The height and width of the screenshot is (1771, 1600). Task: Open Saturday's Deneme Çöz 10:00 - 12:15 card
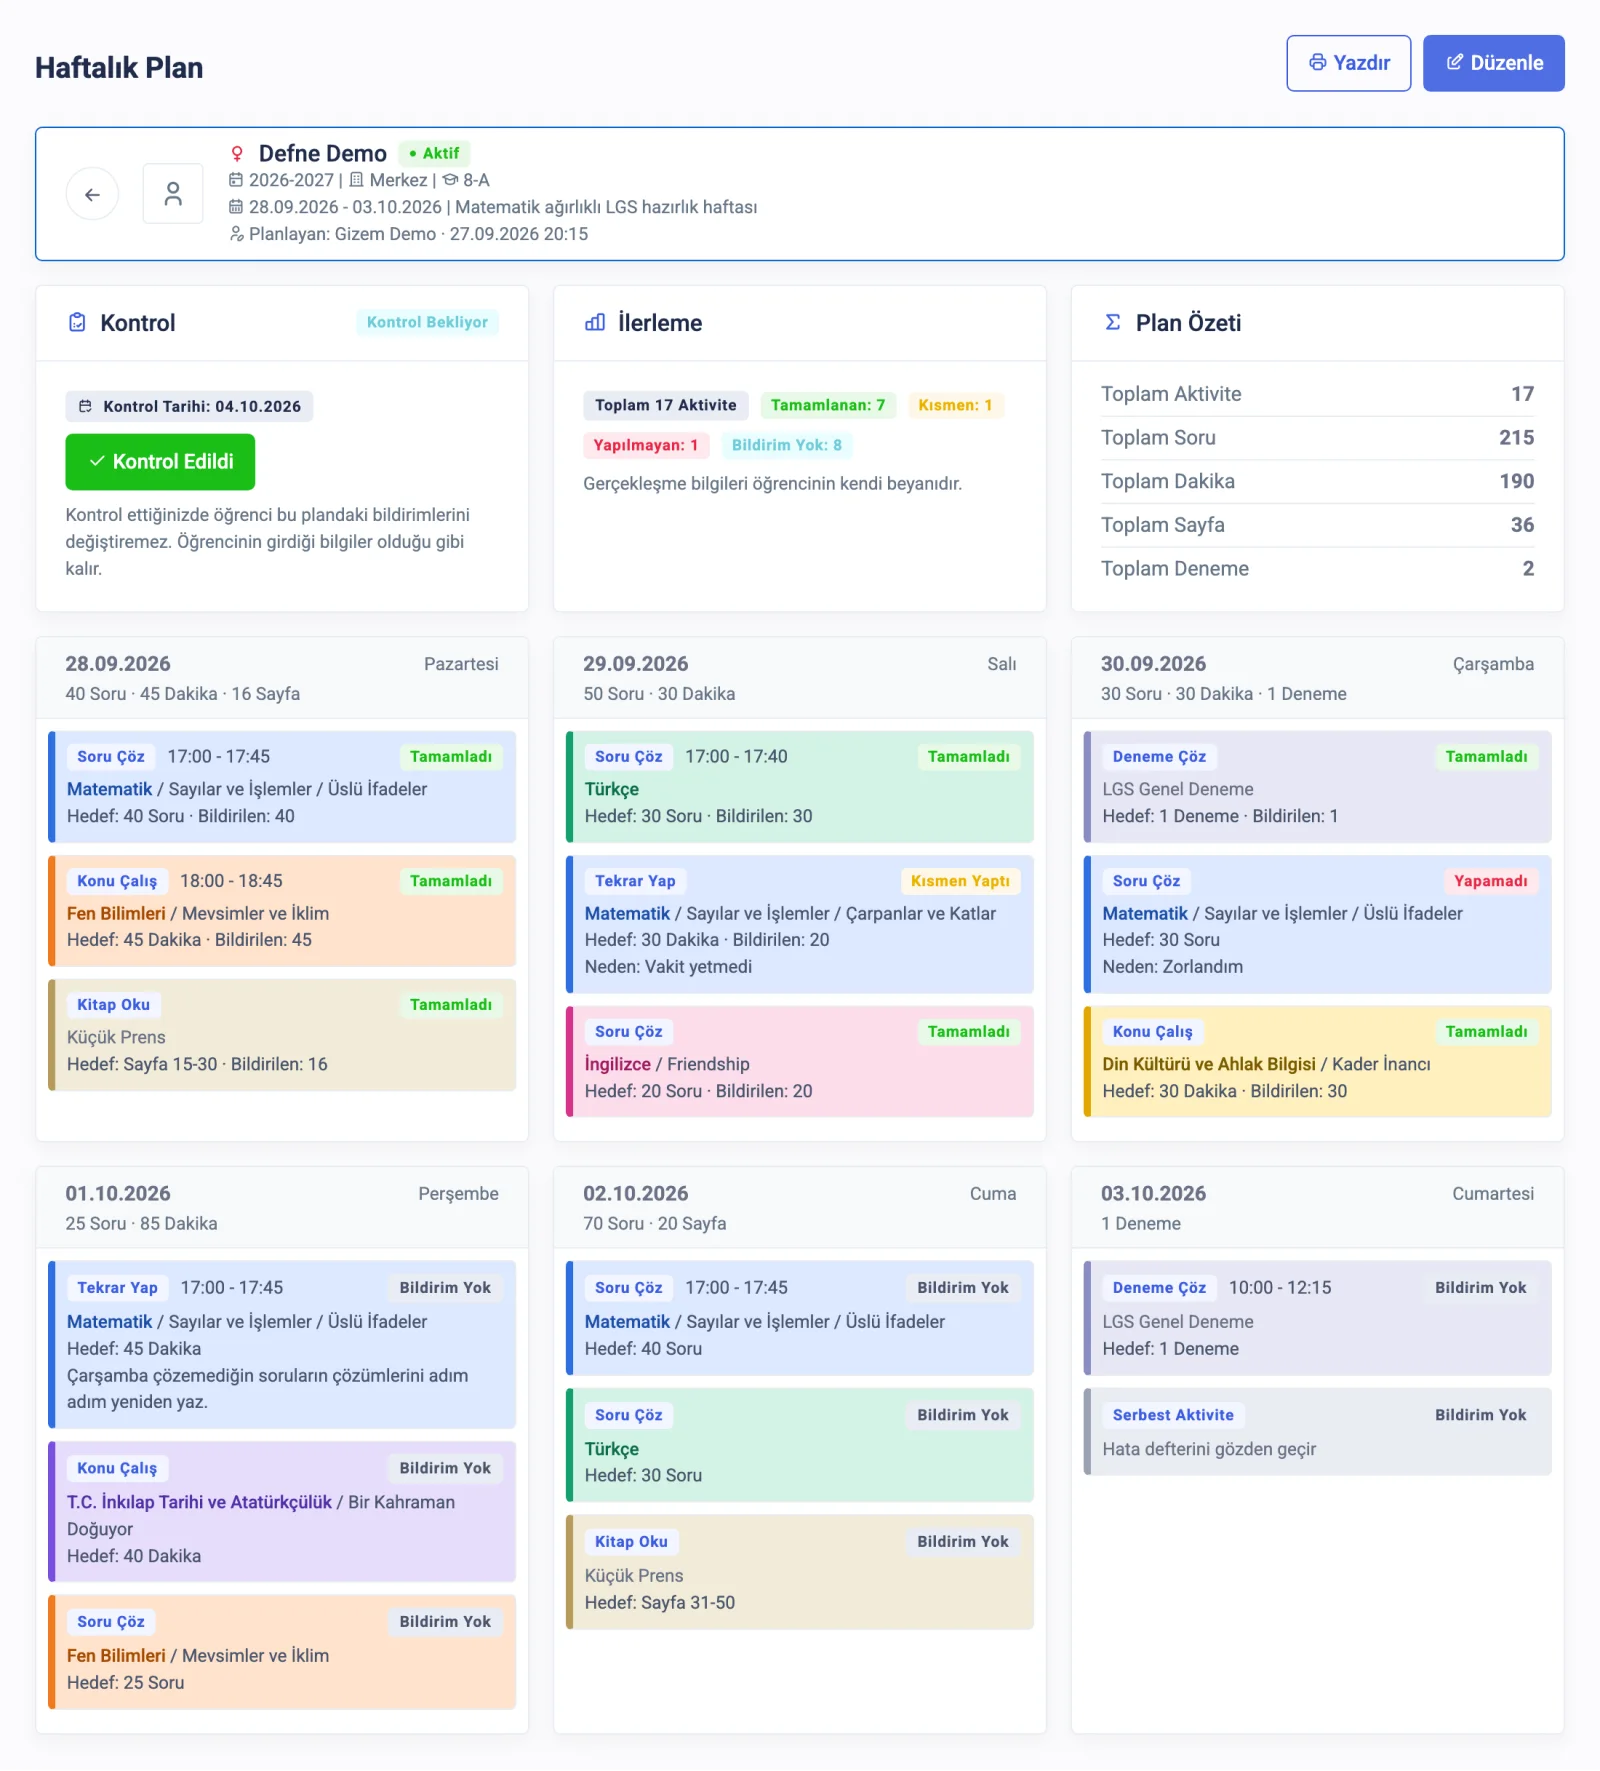pyautogui.click(x=1317, y=1318)
